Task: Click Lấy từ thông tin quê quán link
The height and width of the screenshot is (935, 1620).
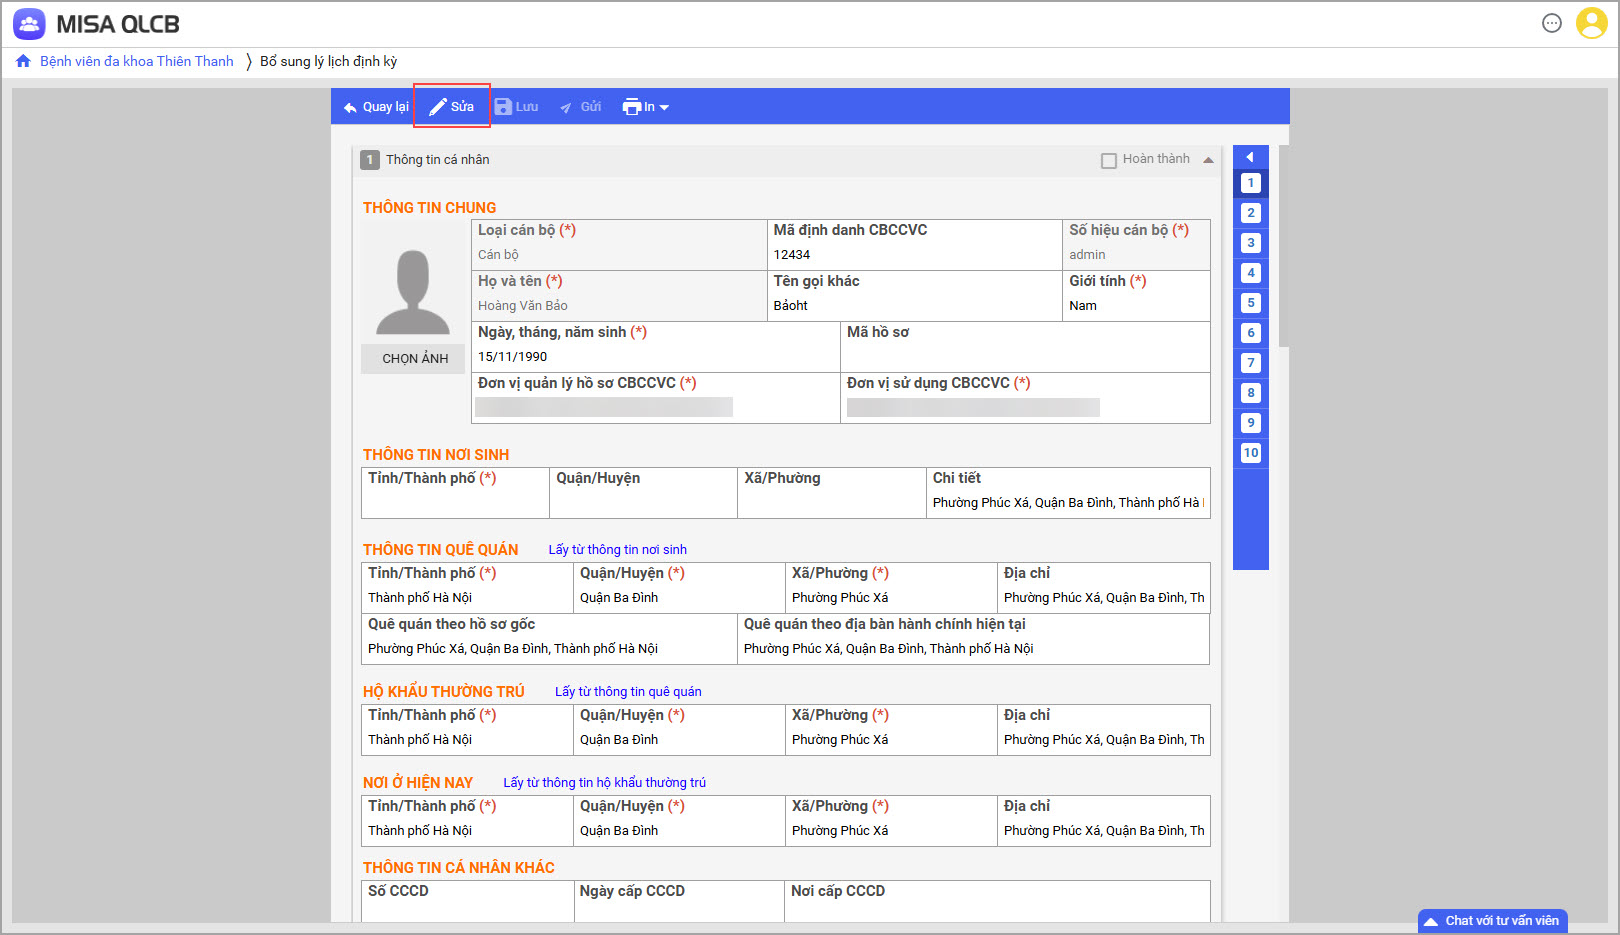Action: click(628, 692)
